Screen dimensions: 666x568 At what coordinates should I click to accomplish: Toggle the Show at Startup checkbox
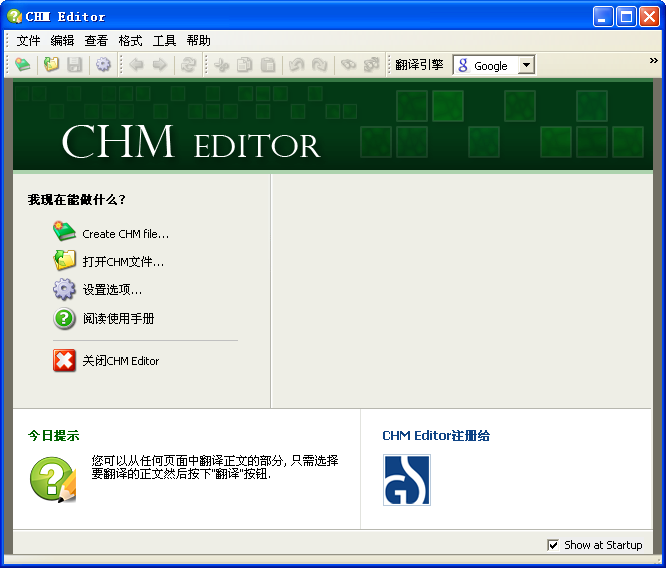(553, 545)
